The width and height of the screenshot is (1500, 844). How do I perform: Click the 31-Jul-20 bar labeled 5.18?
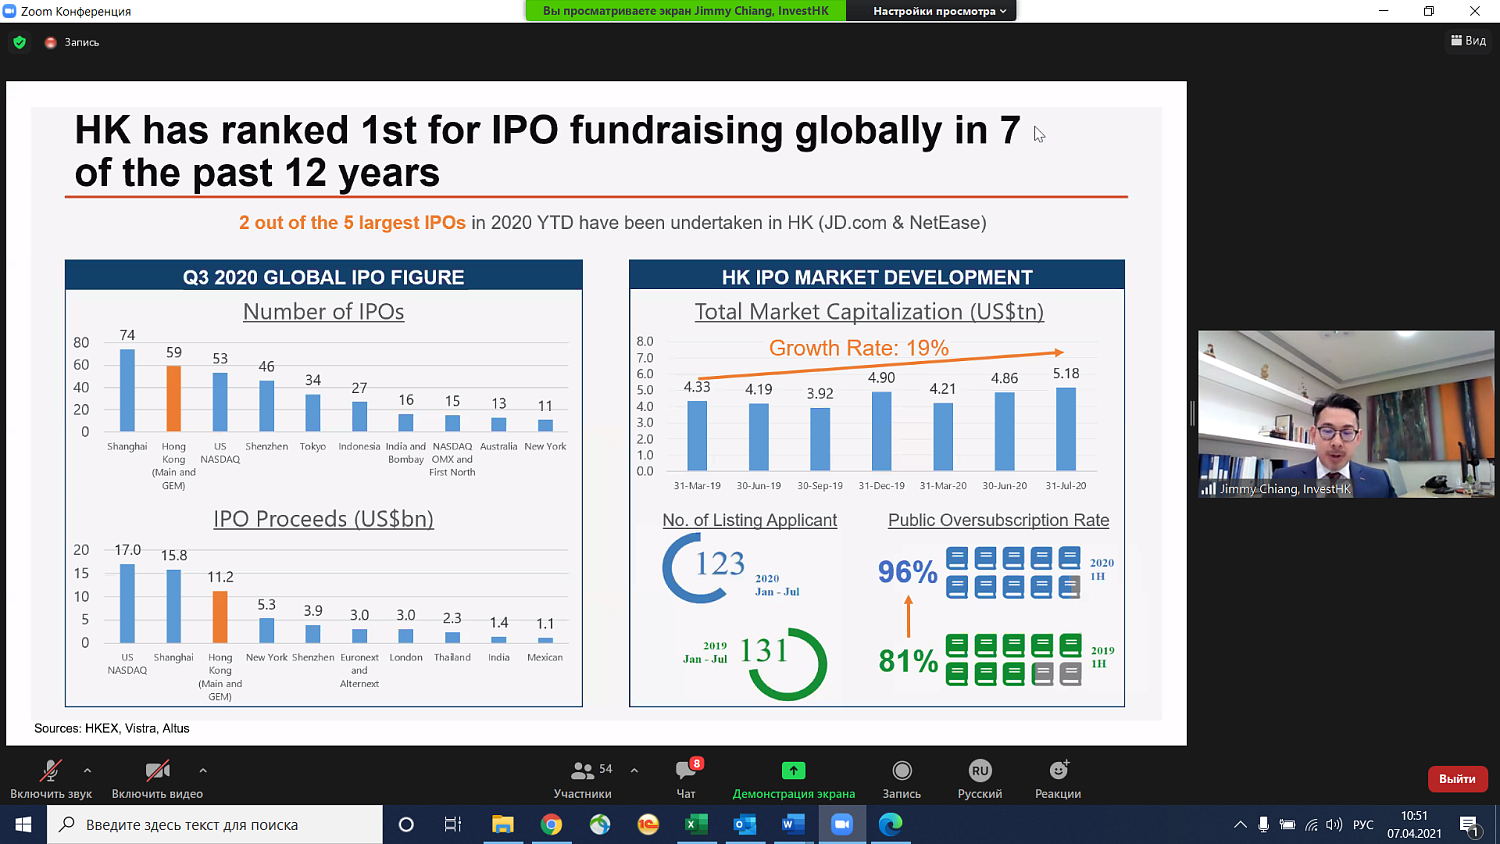pyautogui.click(x=1066, y=429)
